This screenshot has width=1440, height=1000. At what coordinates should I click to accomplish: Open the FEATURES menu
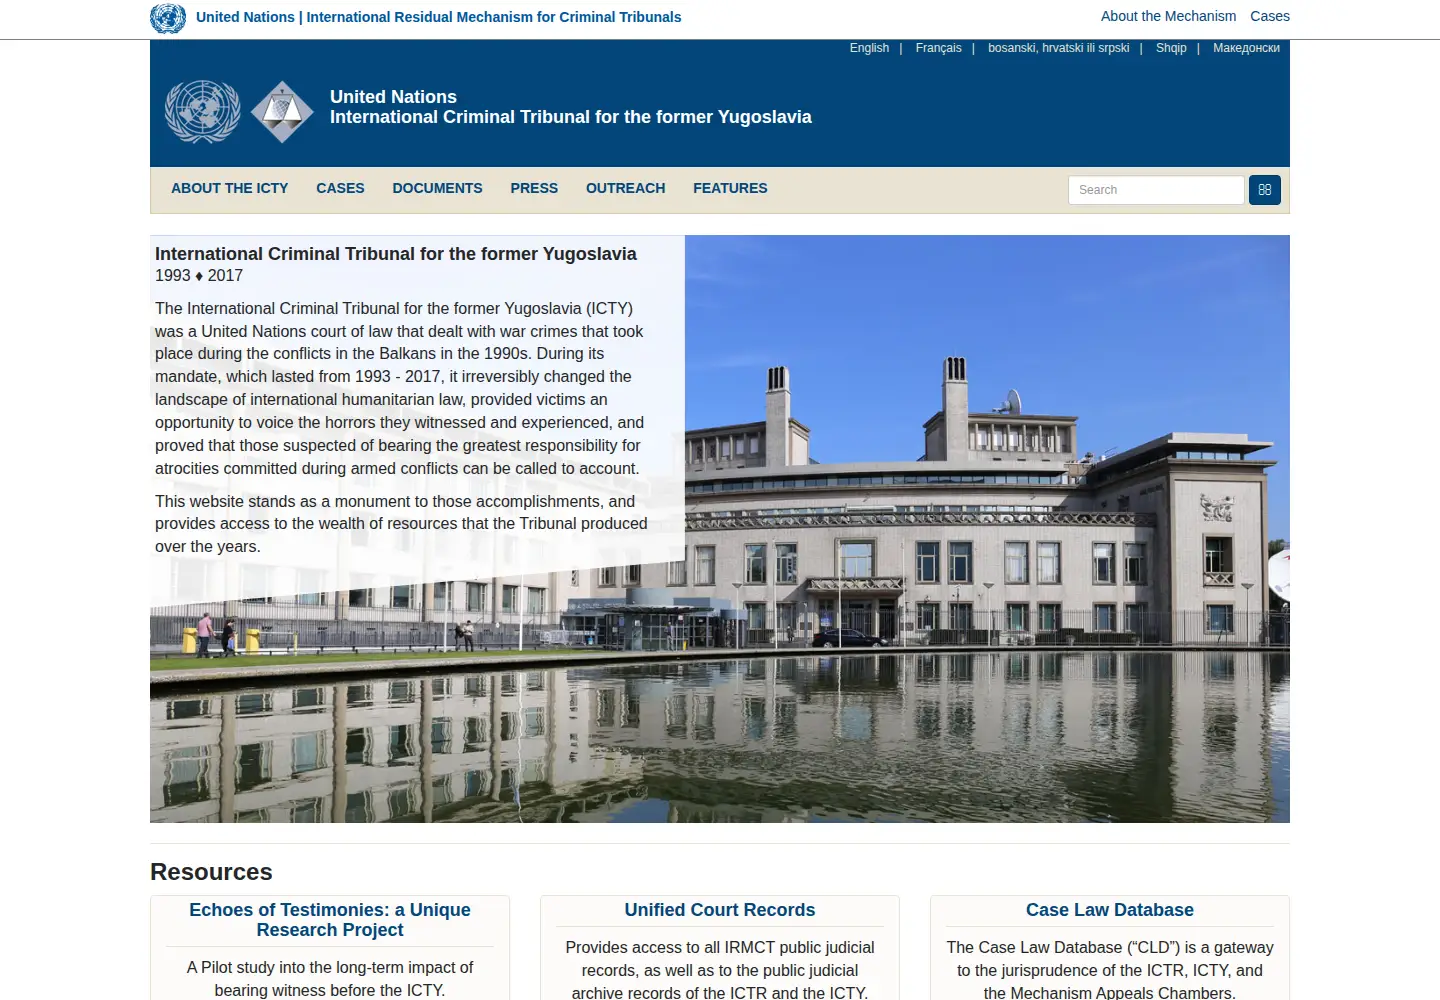(x=730, y=188)
